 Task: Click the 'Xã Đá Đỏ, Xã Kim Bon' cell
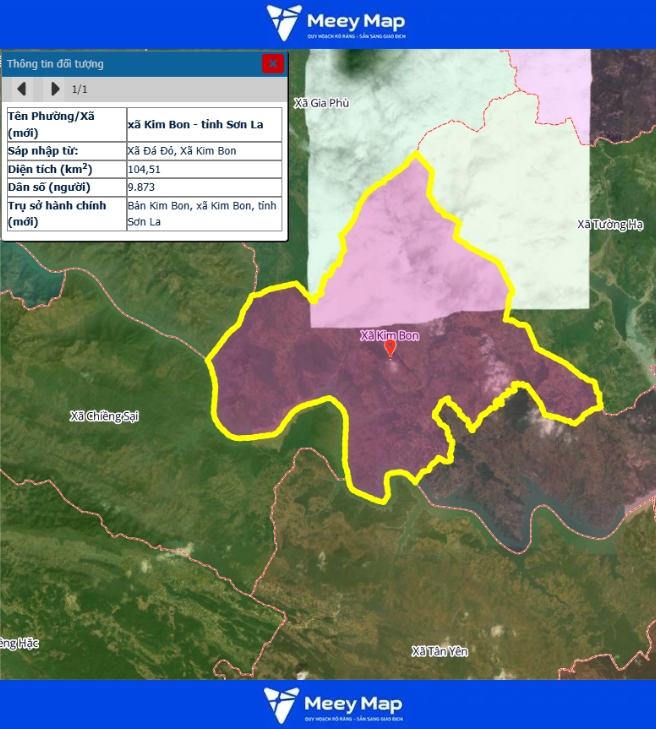(204, 151)
